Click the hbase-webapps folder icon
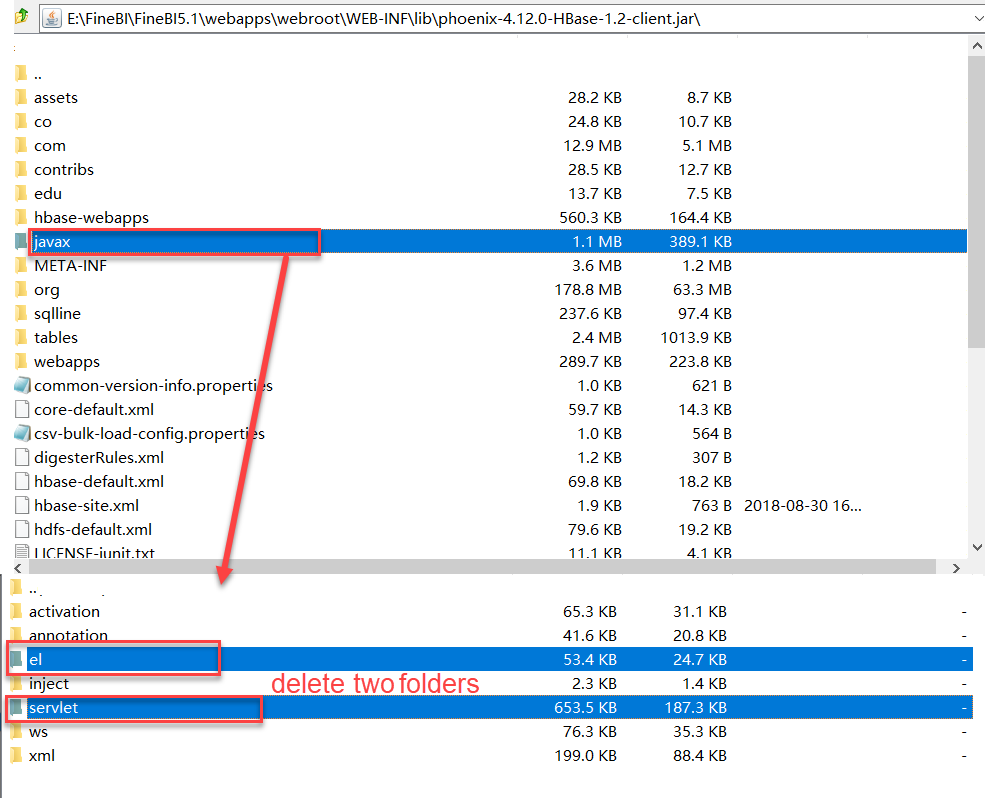 (x=21, y=217)
